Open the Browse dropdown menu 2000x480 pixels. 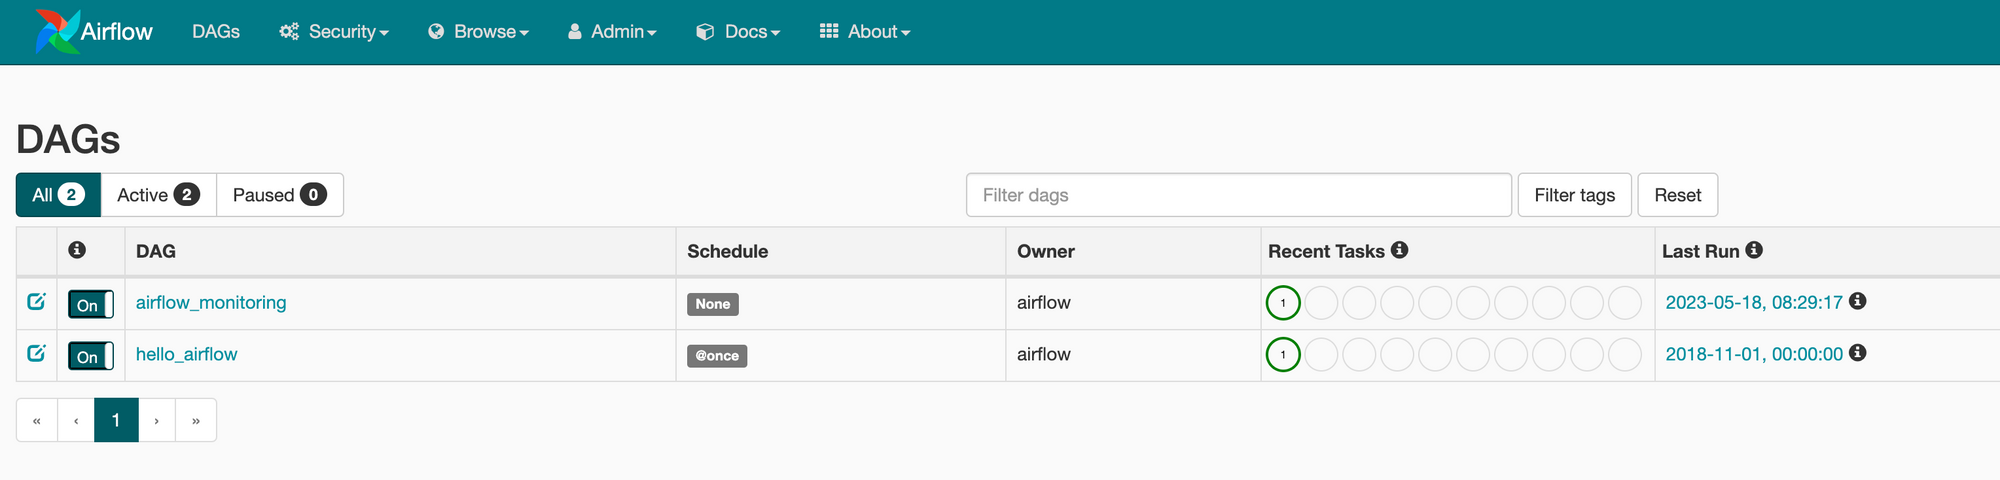479,32
